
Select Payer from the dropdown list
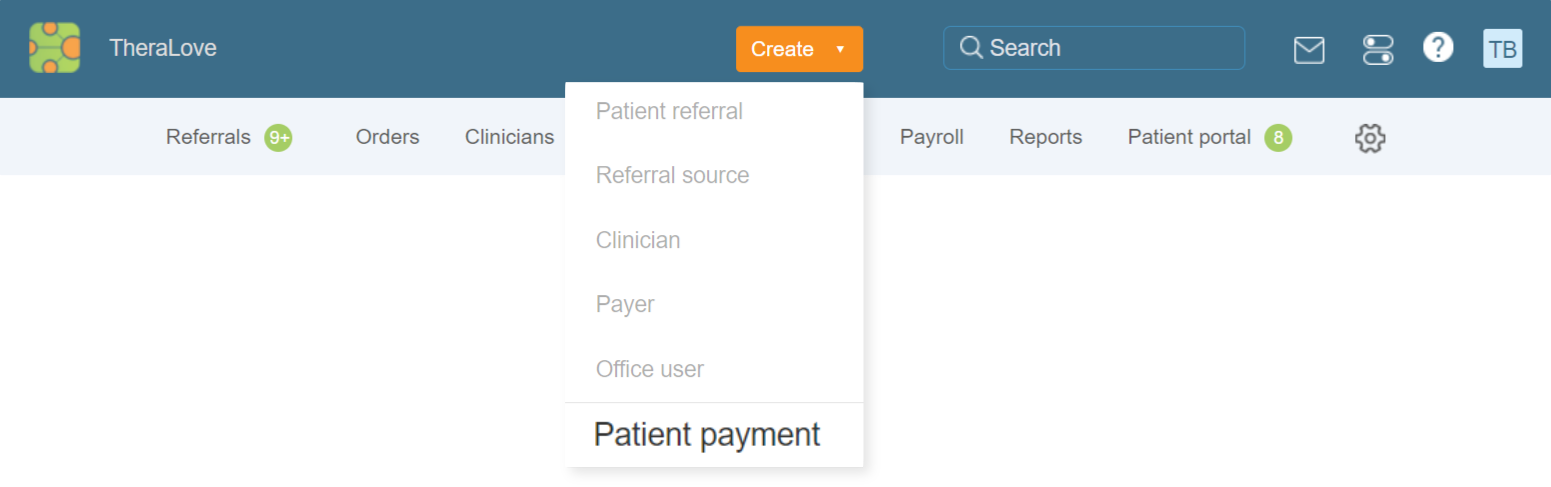click(625, 304)
